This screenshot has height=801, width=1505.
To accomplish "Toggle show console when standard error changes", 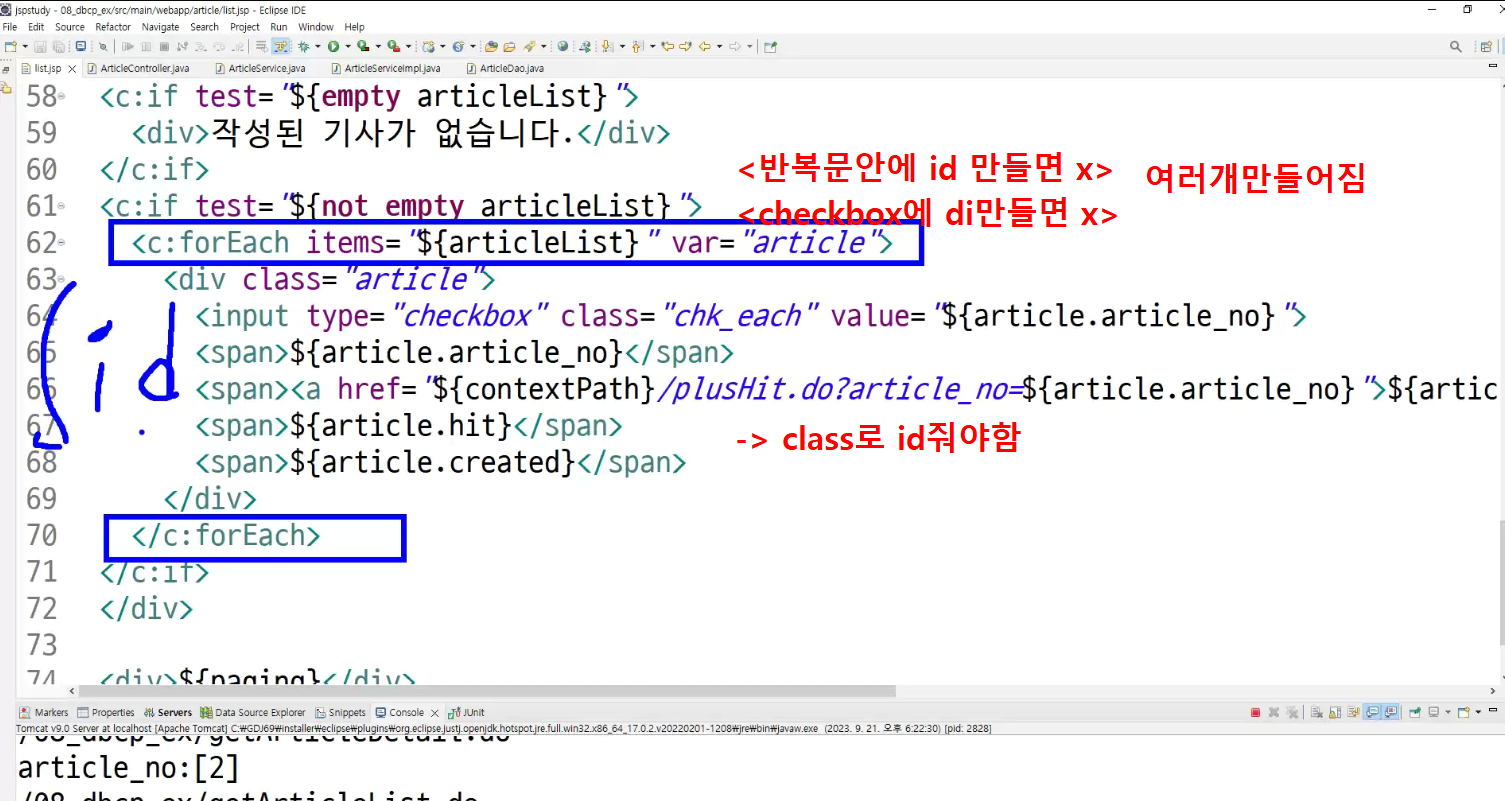I will [1391, 712].
